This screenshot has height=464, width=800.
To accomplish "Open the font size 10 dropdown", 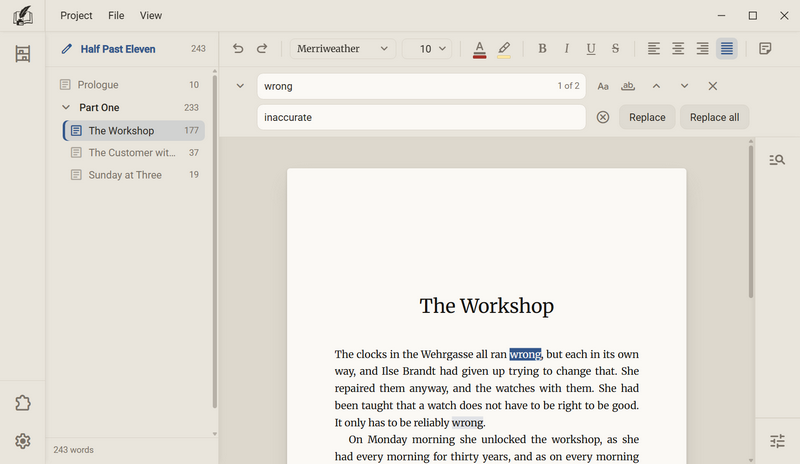I will tap(427, 48).
